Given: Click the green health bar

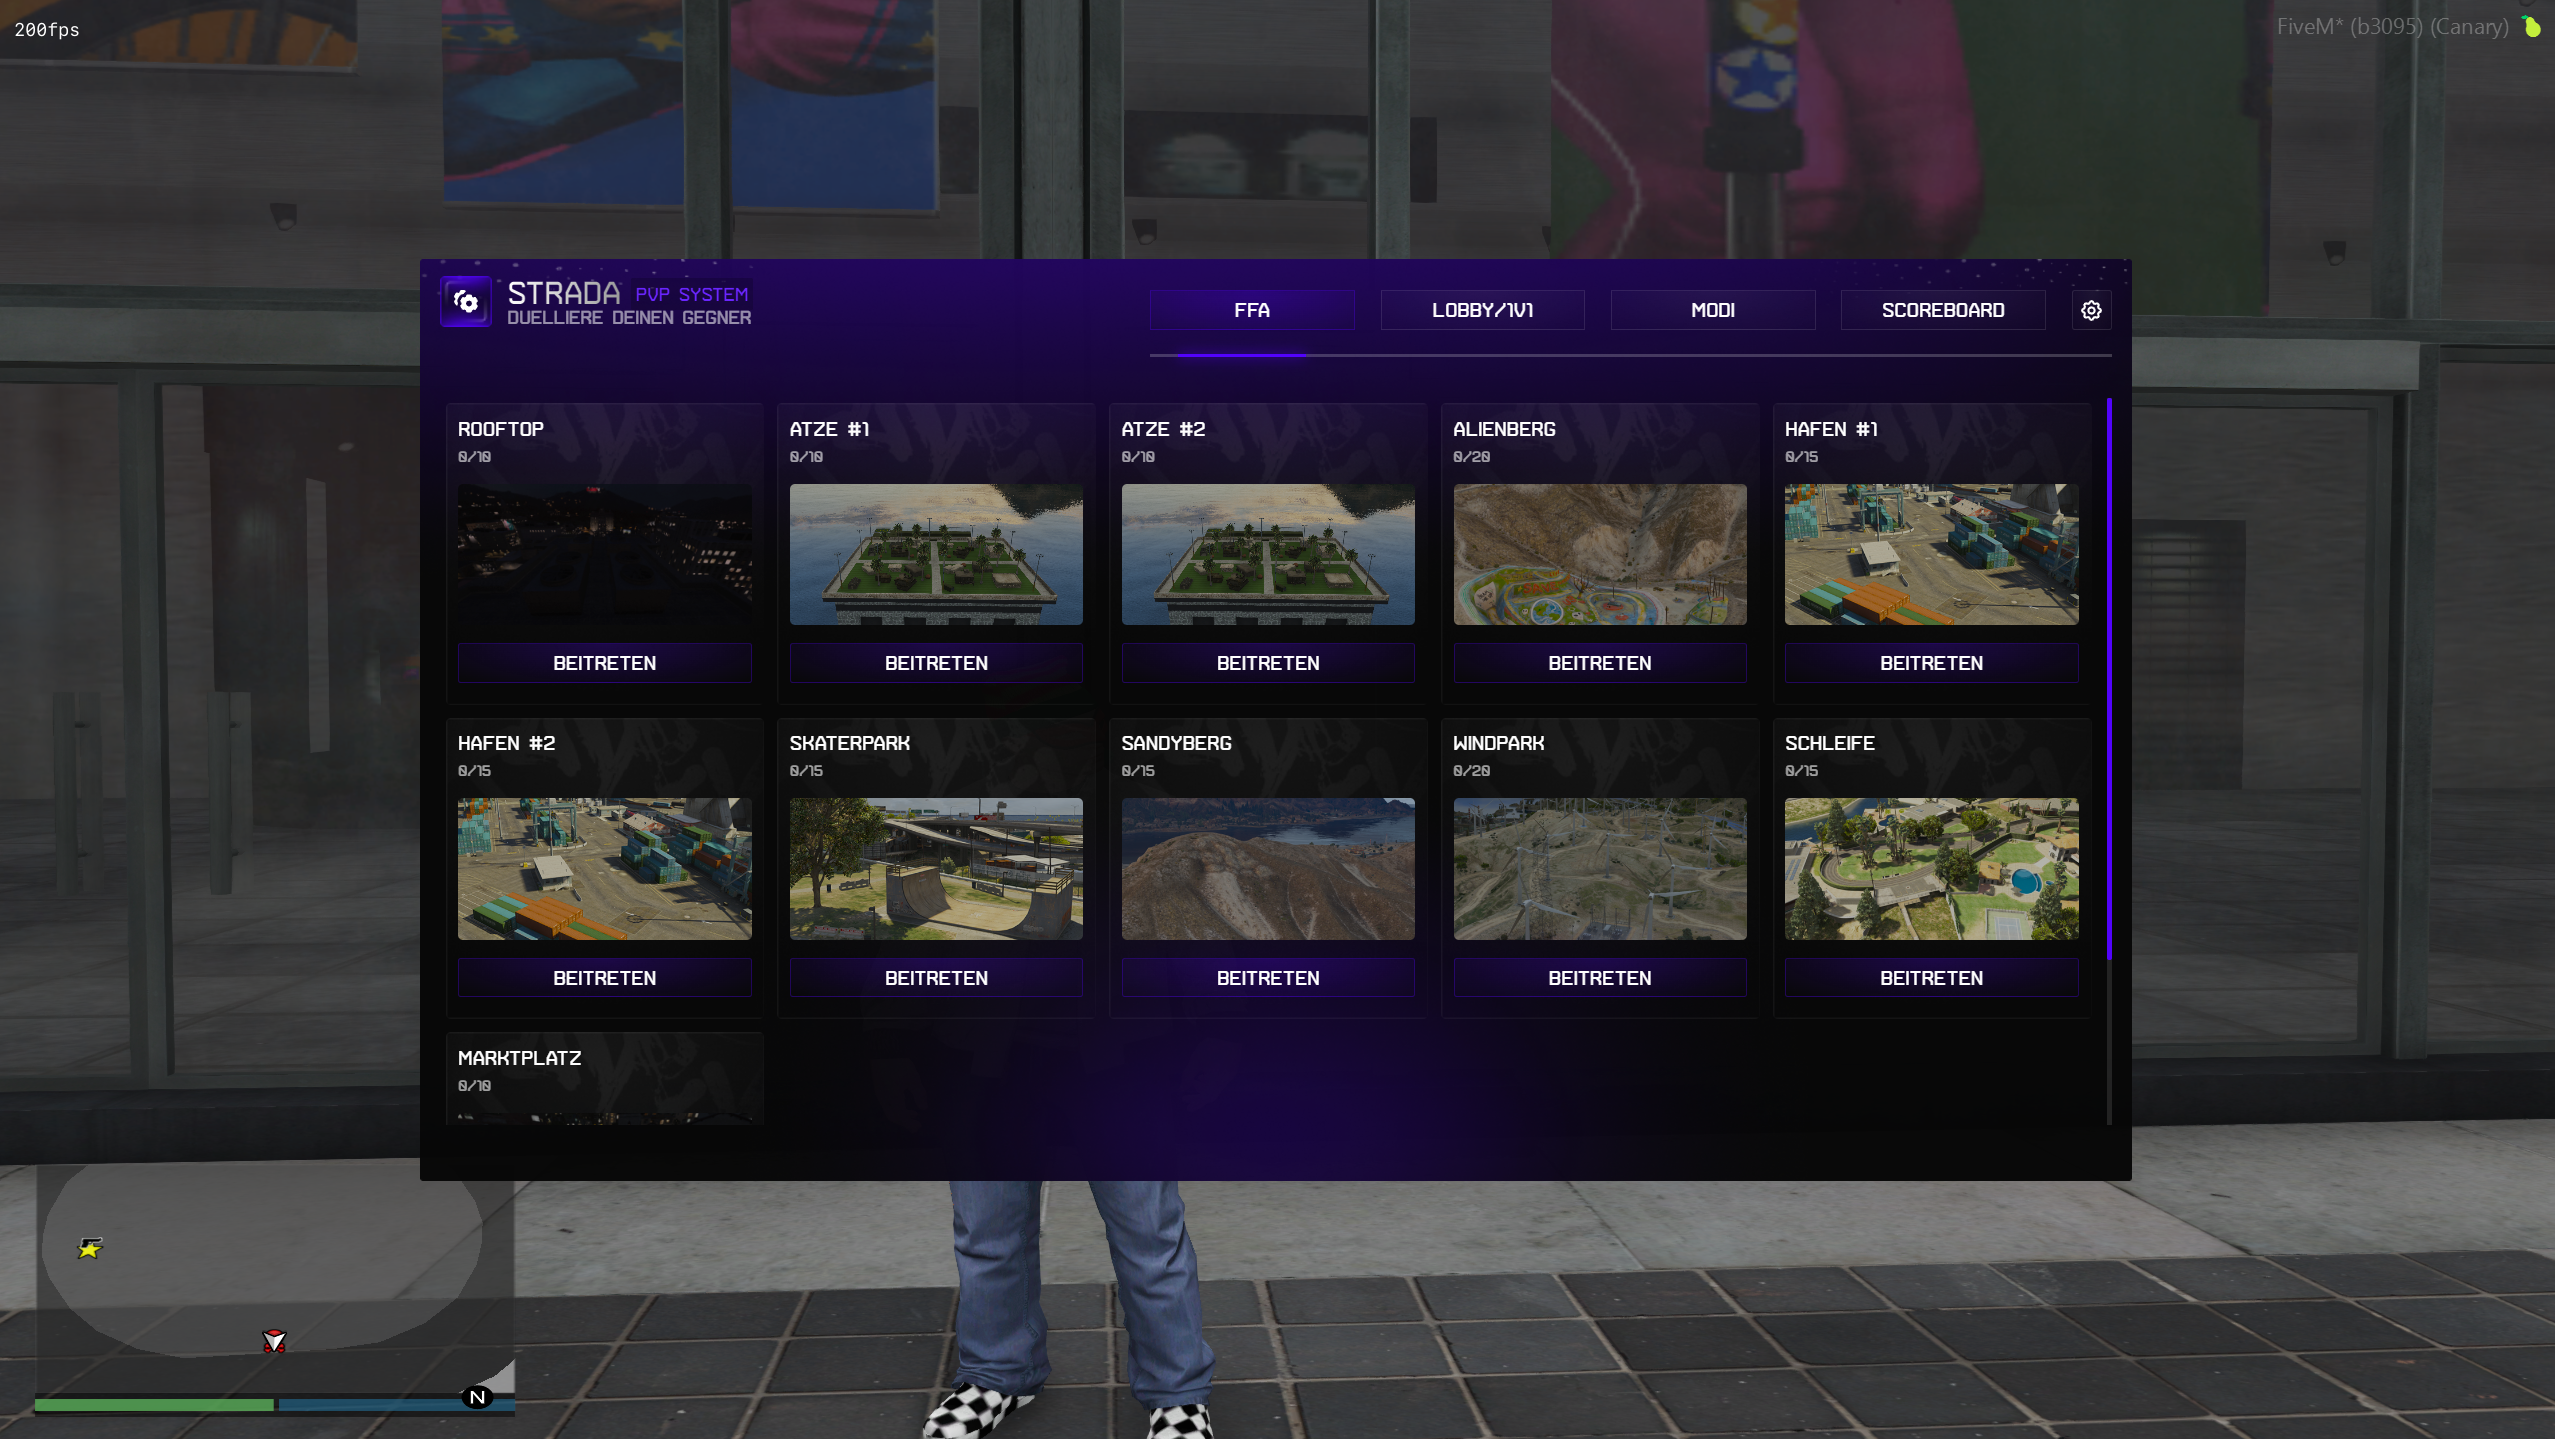Looking at the screenshot, I should [154, 1405].
